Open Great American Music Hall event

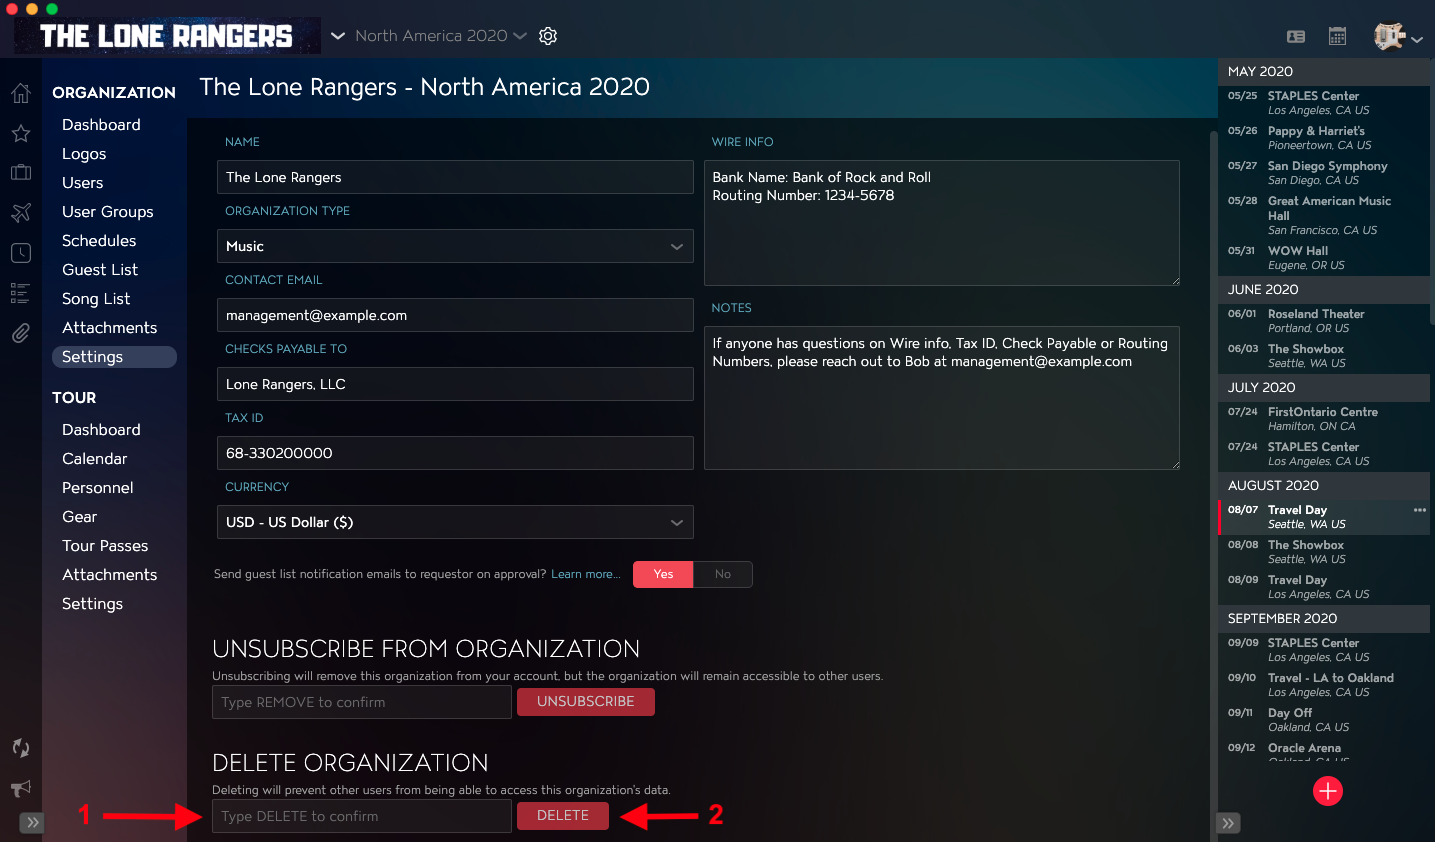click(x=1324, y=215)
